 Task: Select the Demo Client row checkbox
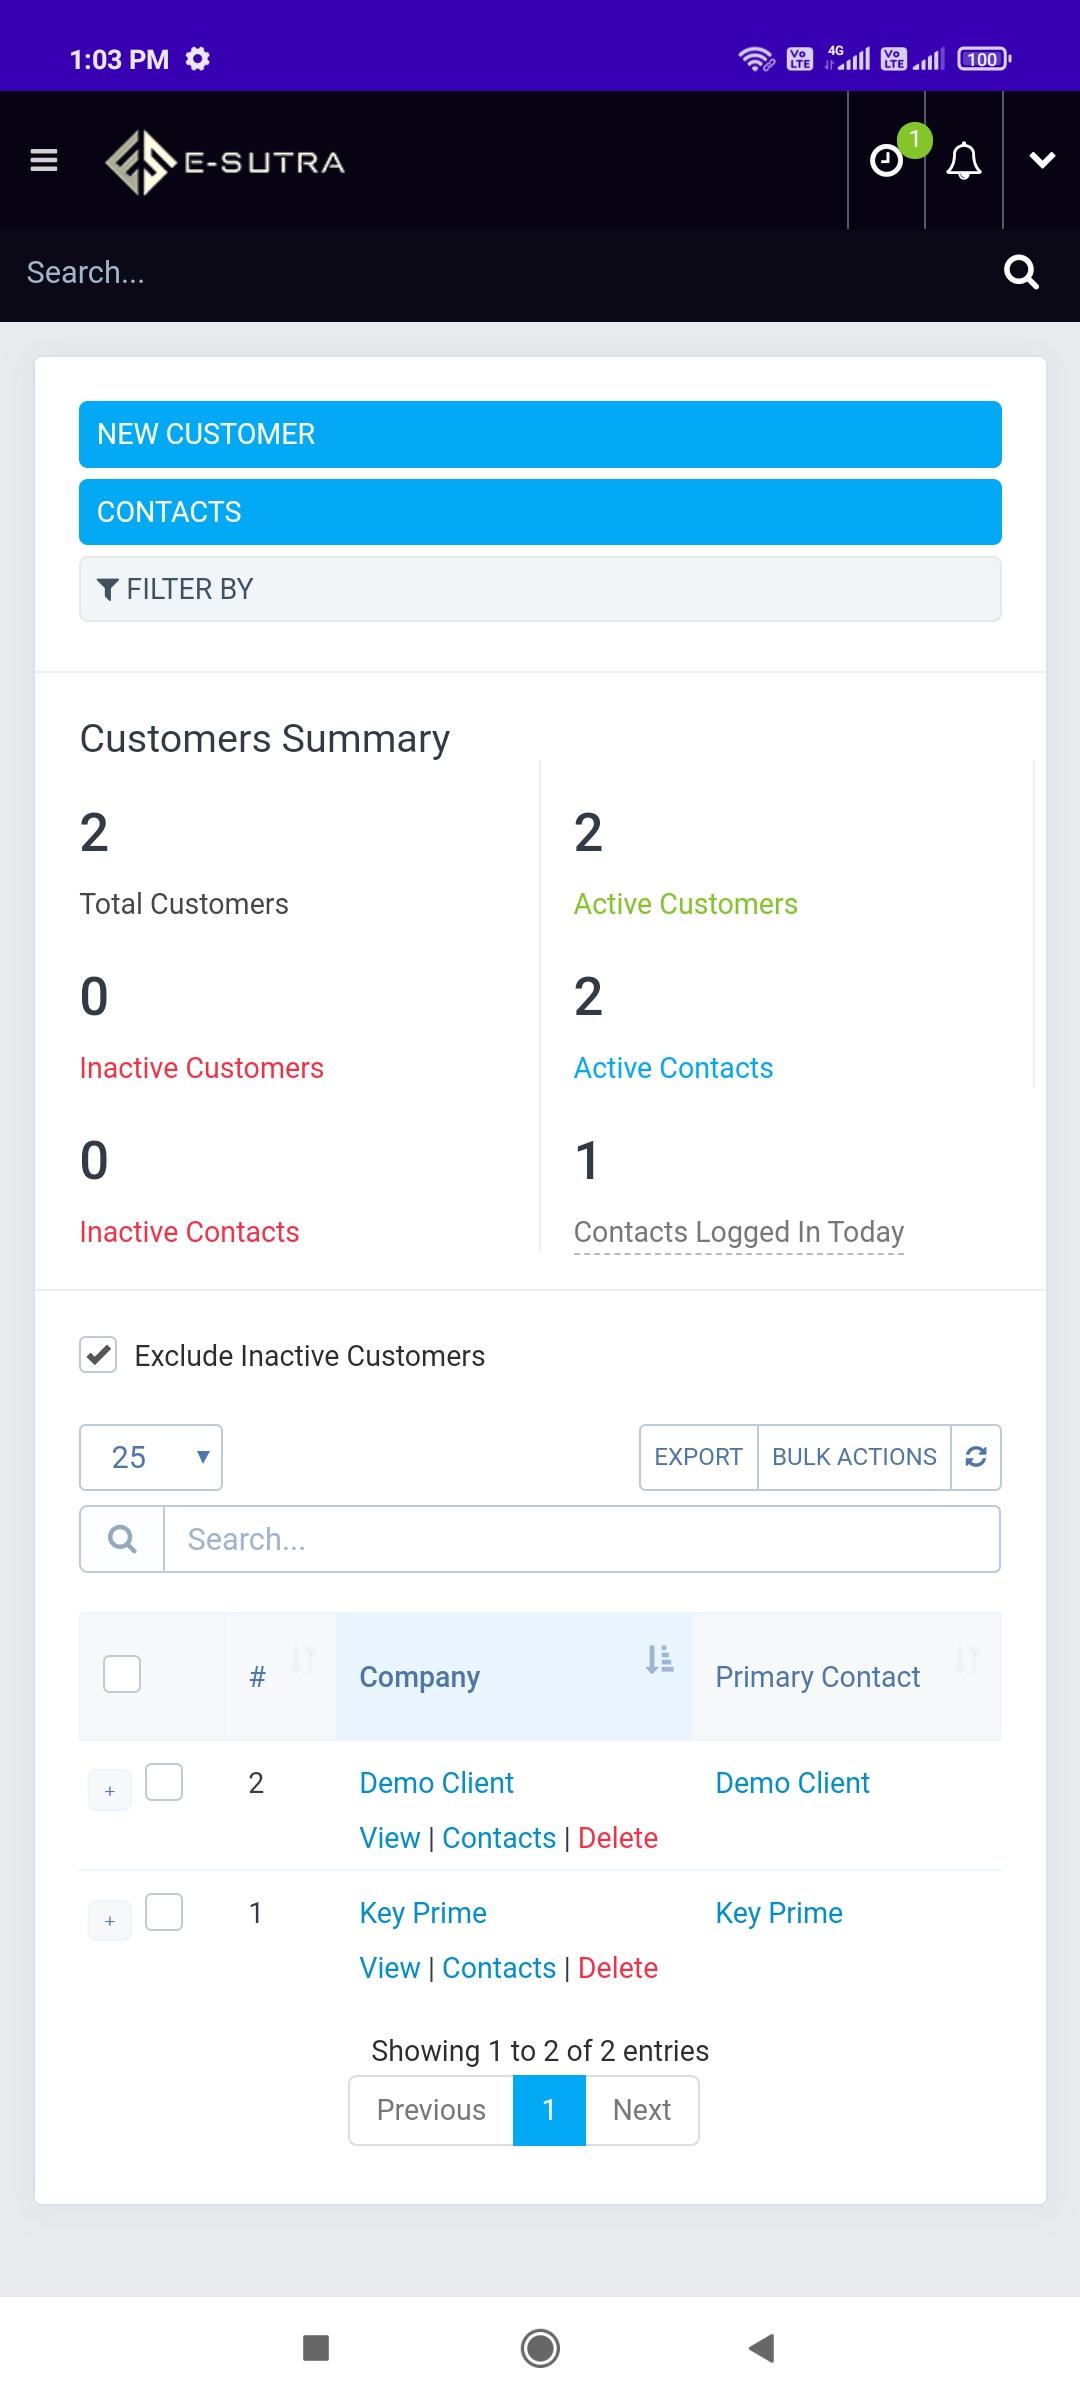pyautogui.click(x=164, y=1782)
